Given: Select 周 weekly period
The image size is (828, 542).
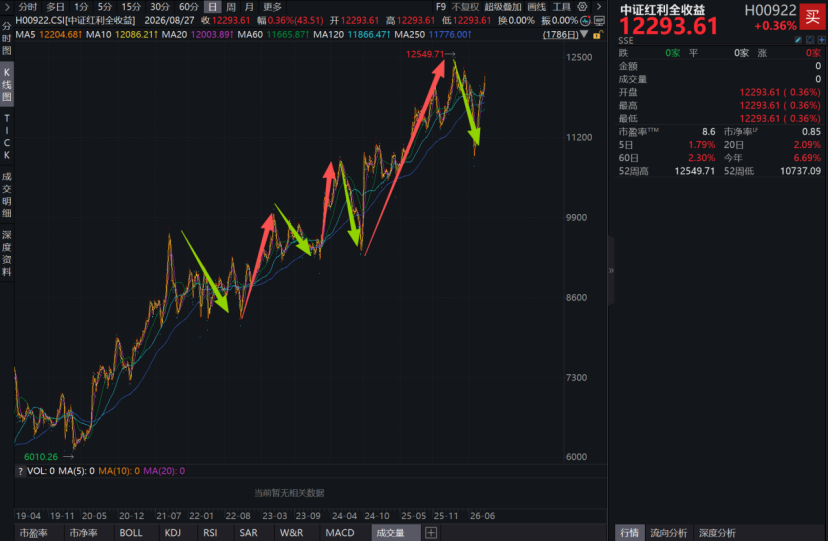Looking at the screenshot, I should pos(231,7).
